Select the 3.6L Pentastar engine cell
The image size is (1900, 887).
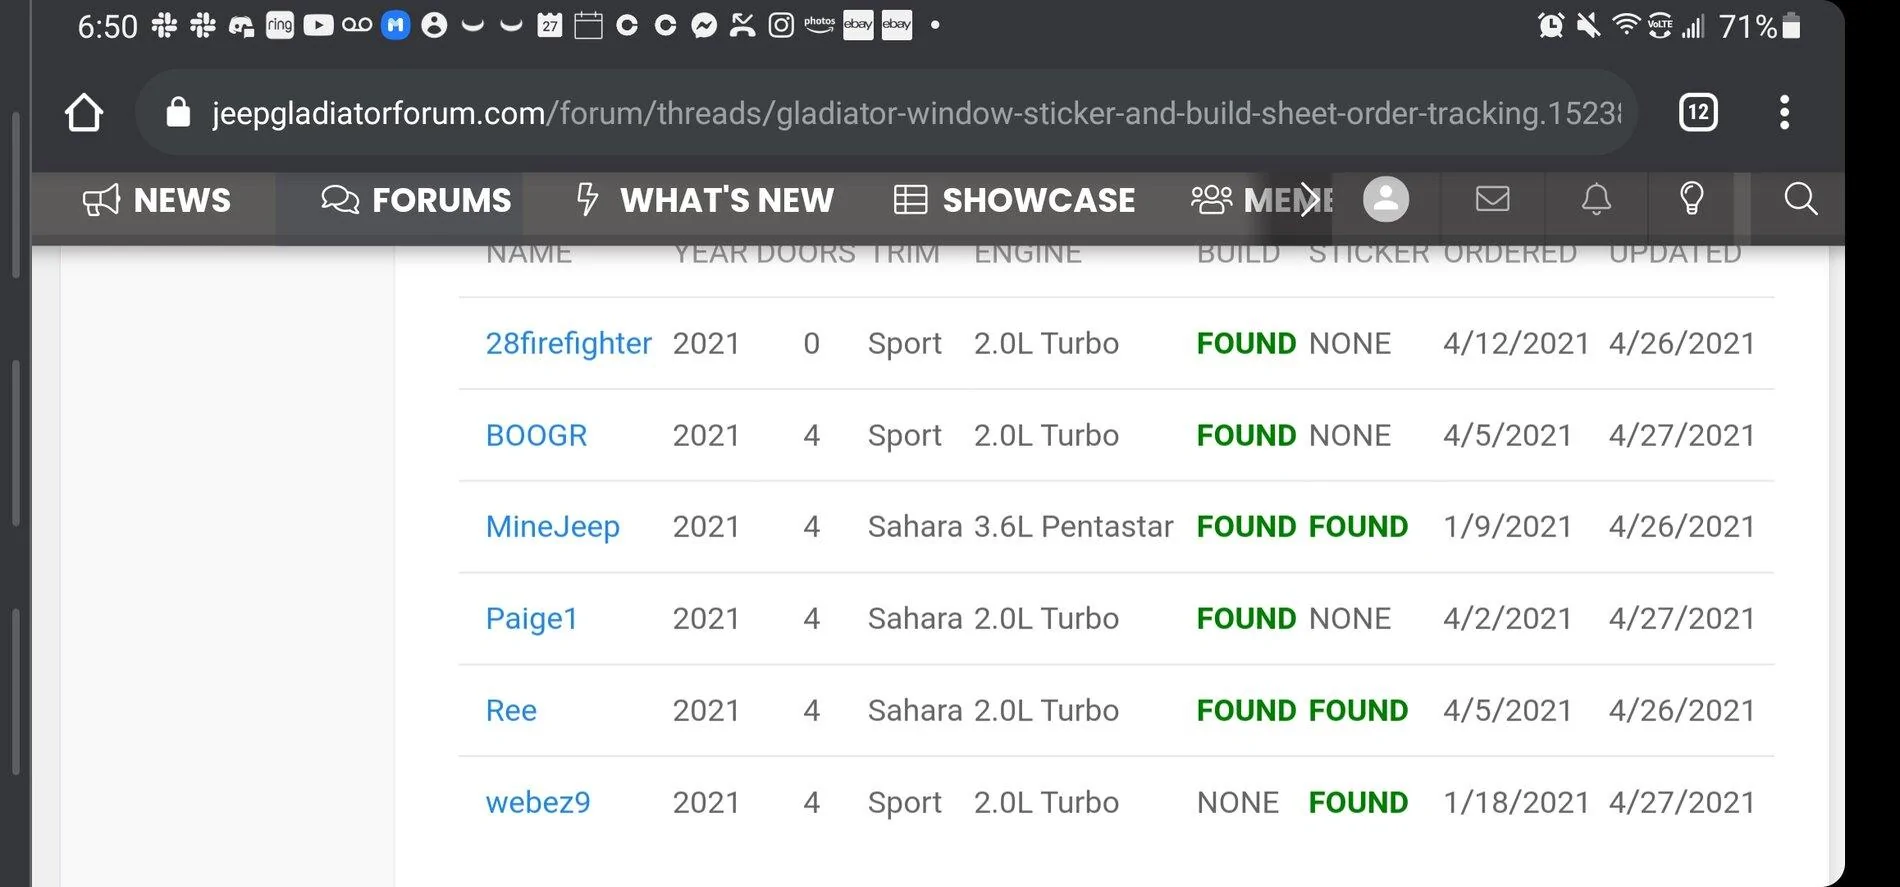[x=1073, y=527]
